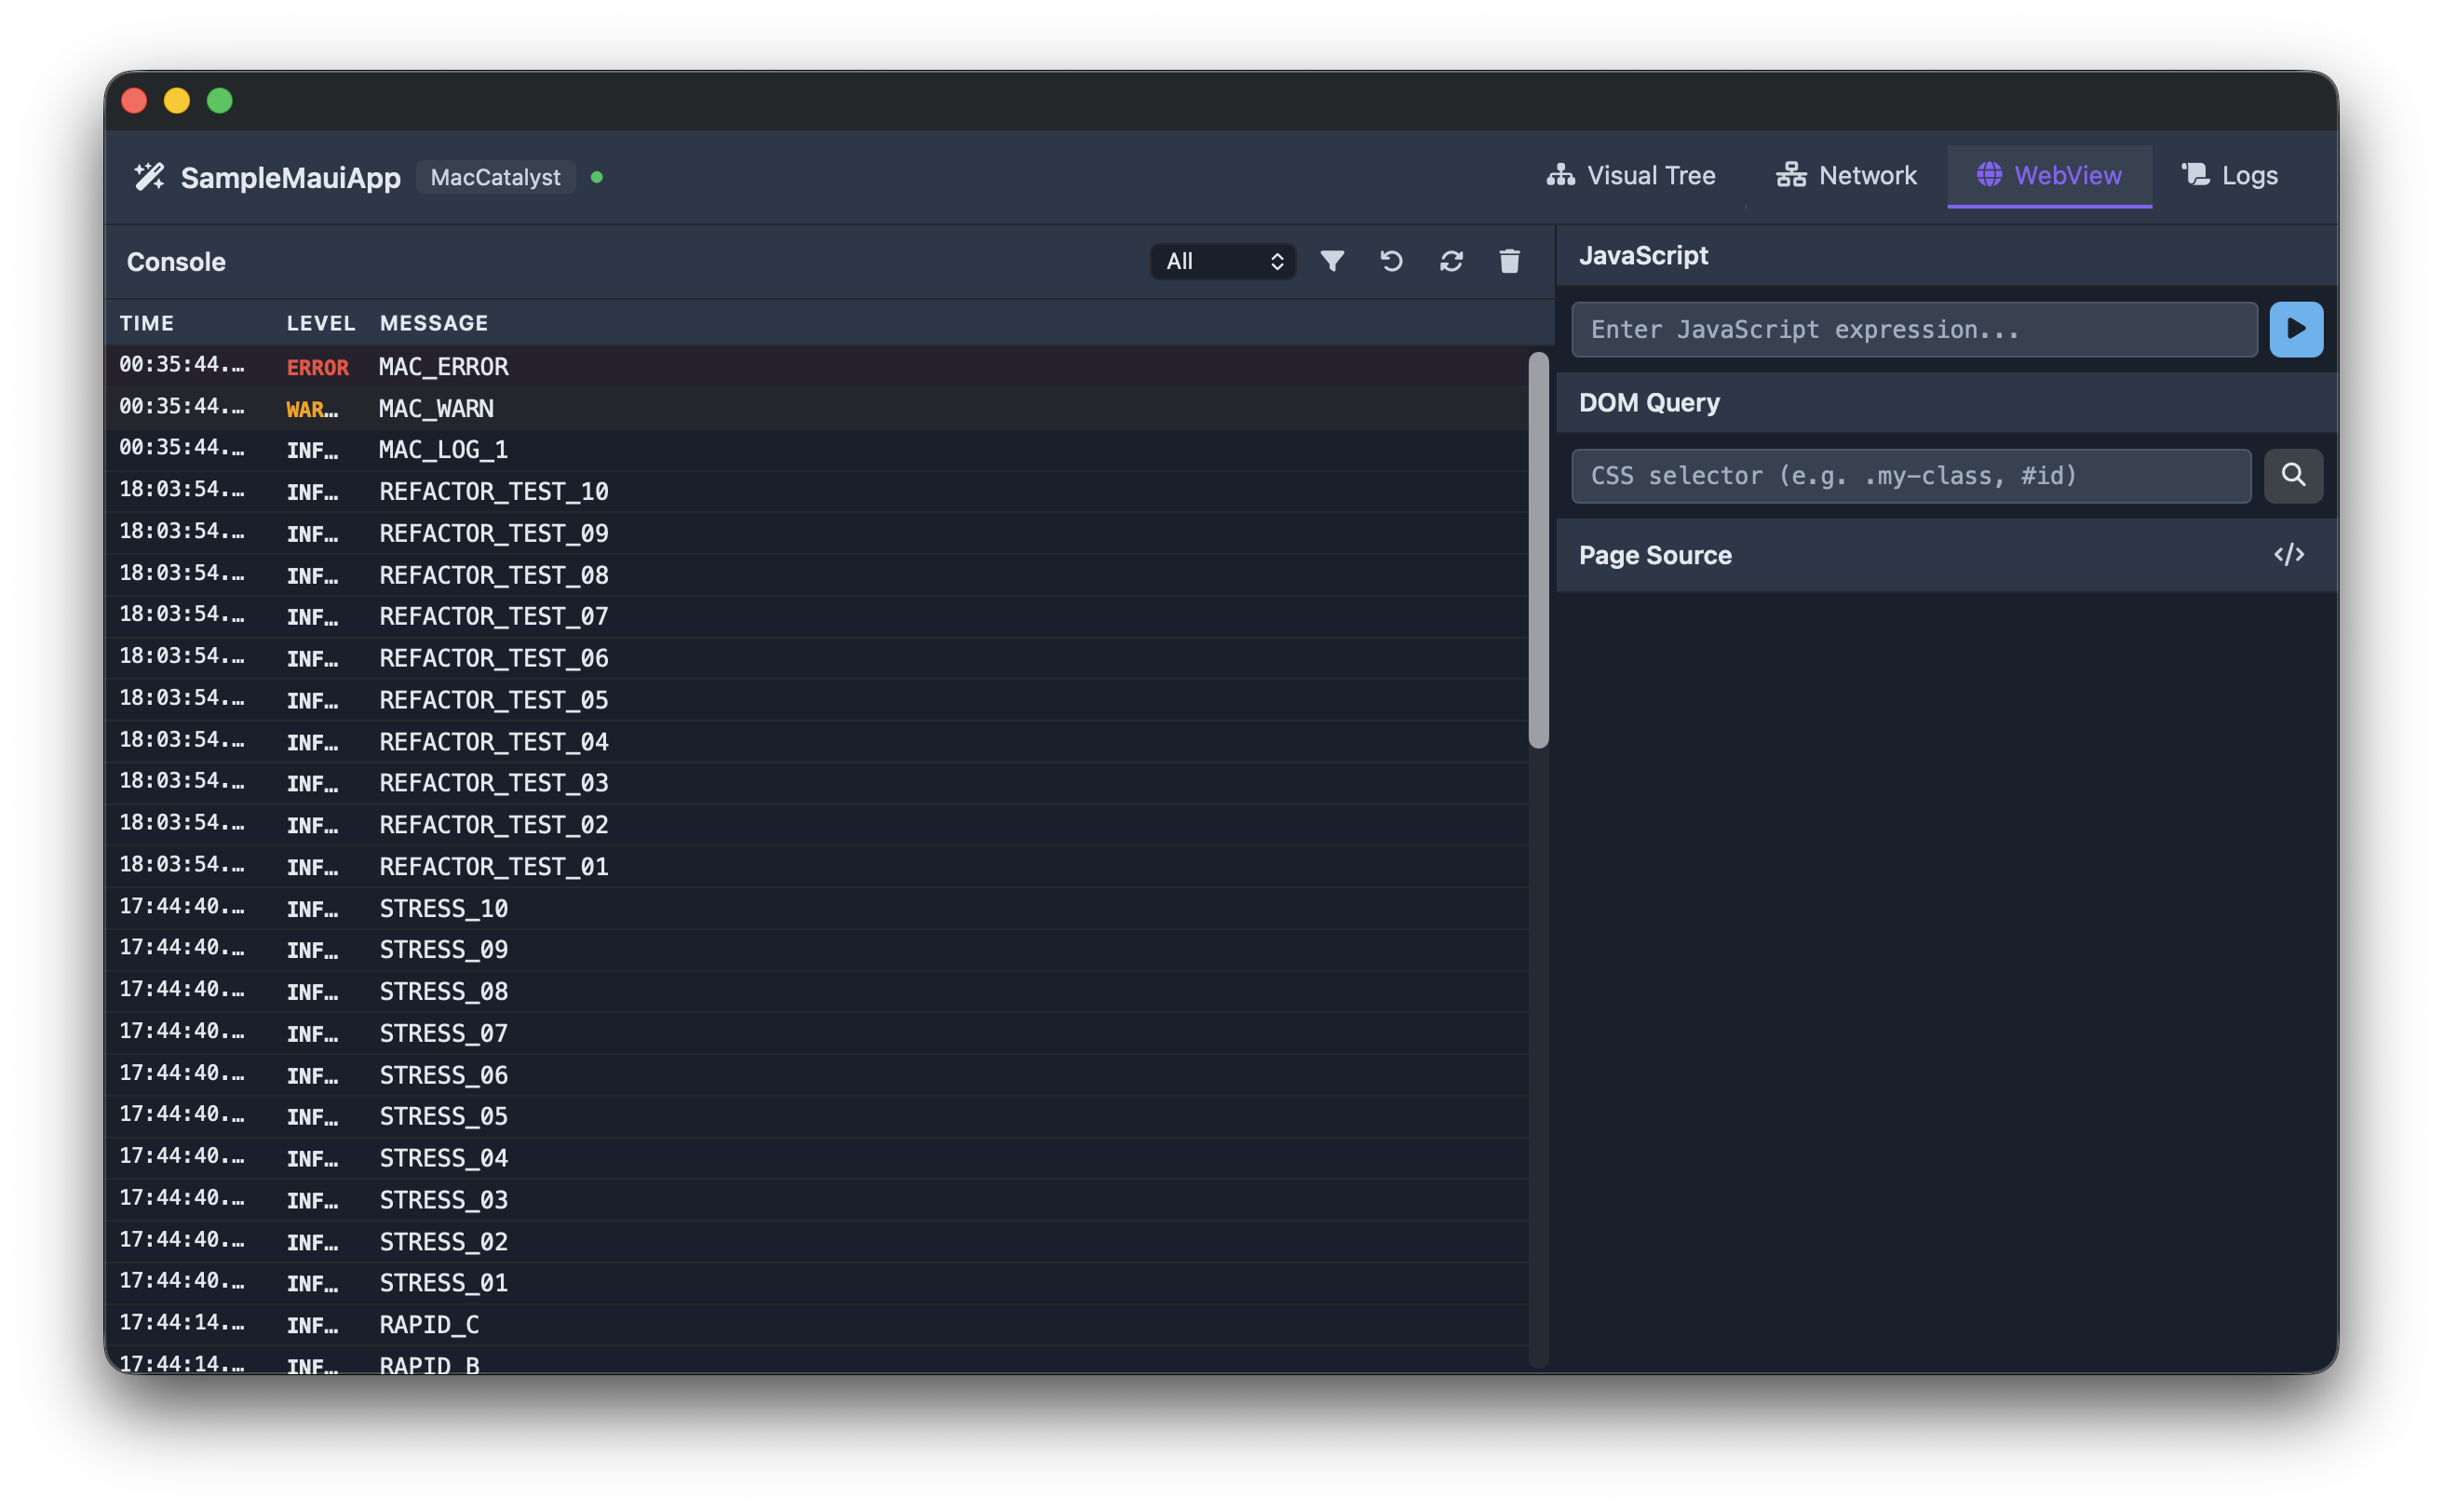This screenshot has width=2443, height=1512.
Task: Click the reset history icon next to the filter
Action: (1391, 261)
